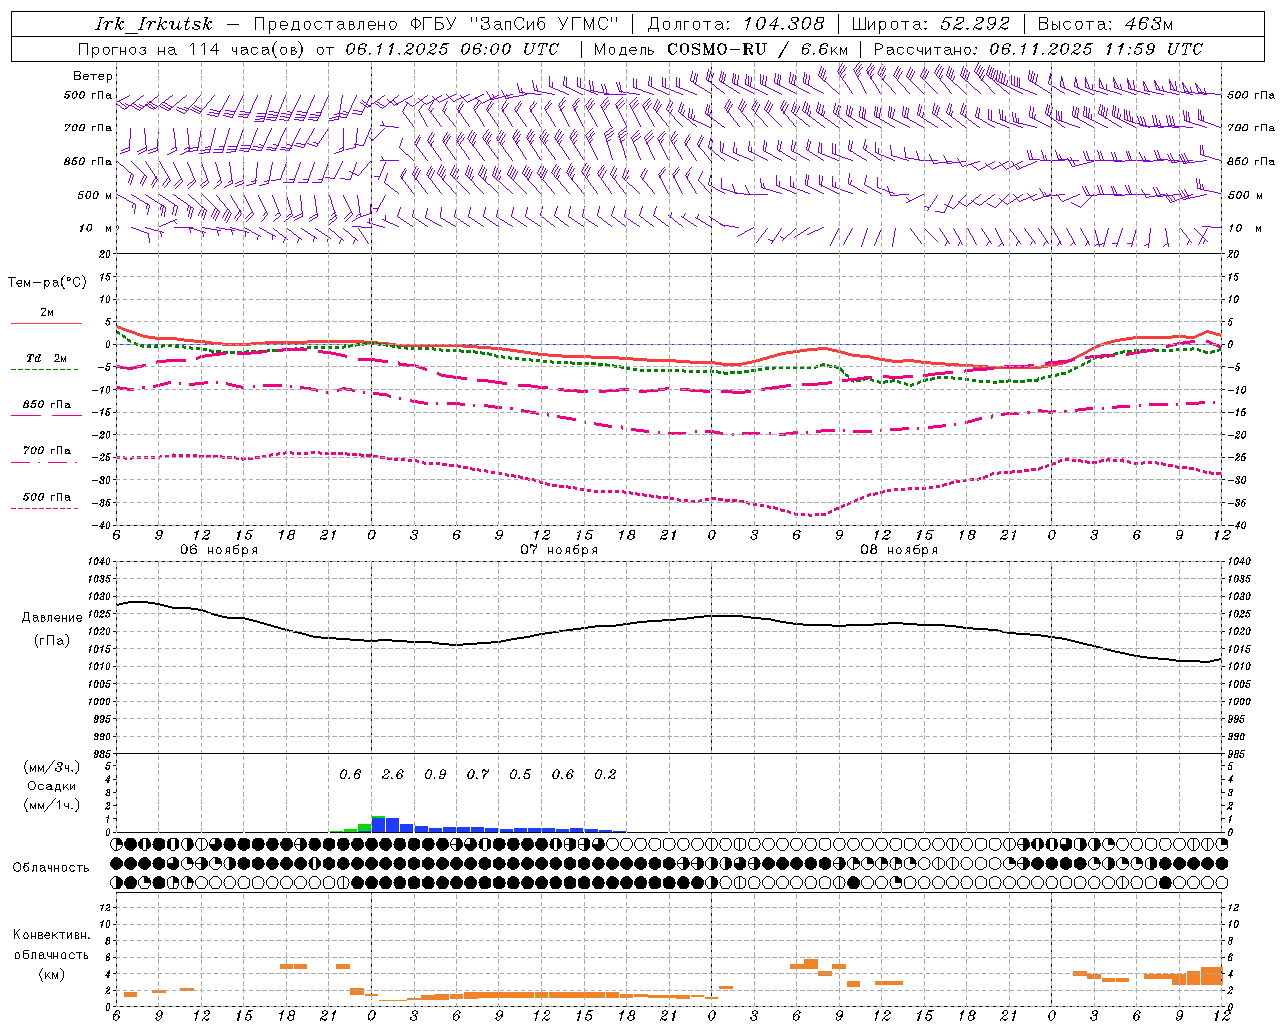1280x1024 pixels.
Task: Click the Долгота: 104.308 value
Action: click(x=736, y=24)
